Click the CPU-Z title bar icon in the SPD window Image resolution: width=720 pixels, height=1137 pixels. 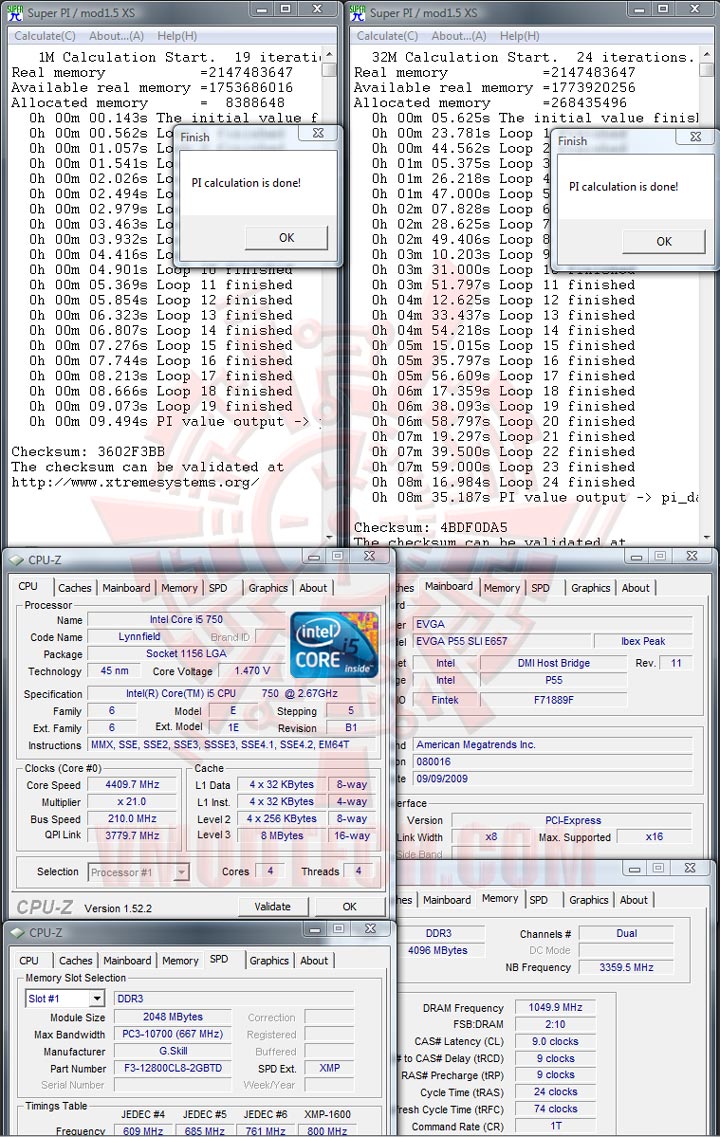click(17, 933)
